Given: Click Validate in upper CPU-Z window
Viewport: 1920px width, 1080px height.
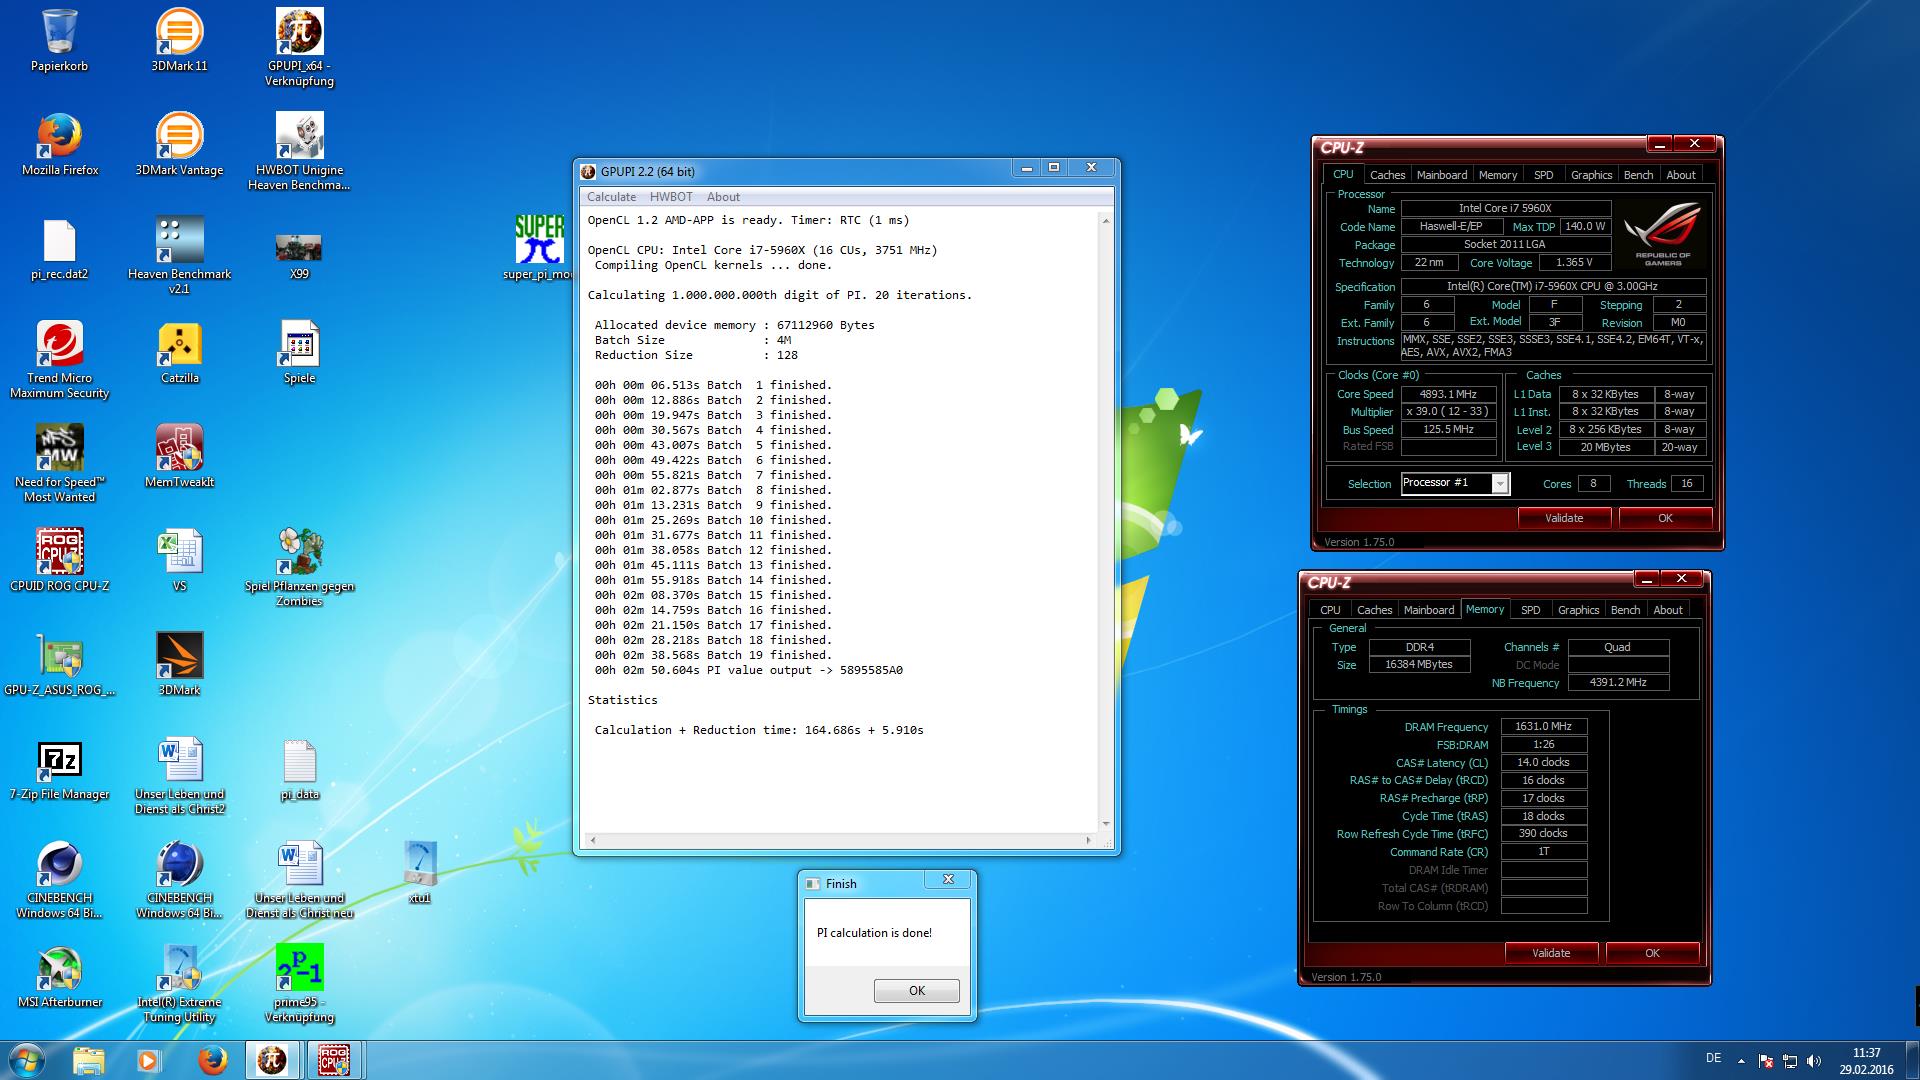Looking at the screenshot, I should 1564,518.
